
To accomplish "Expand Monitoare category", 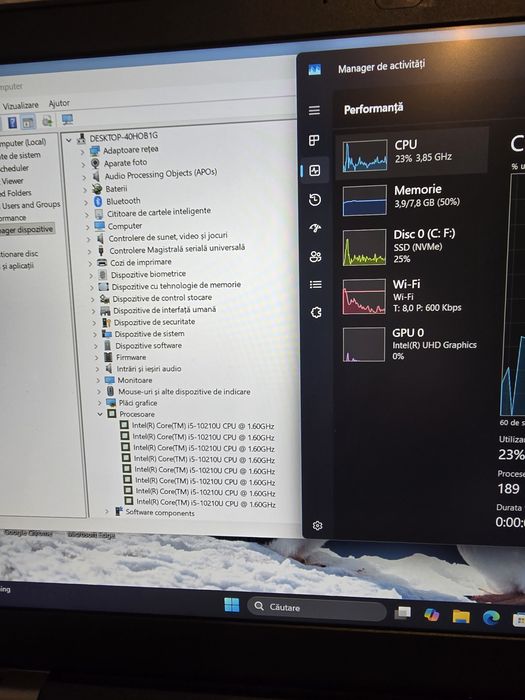I will pos(99,380).
